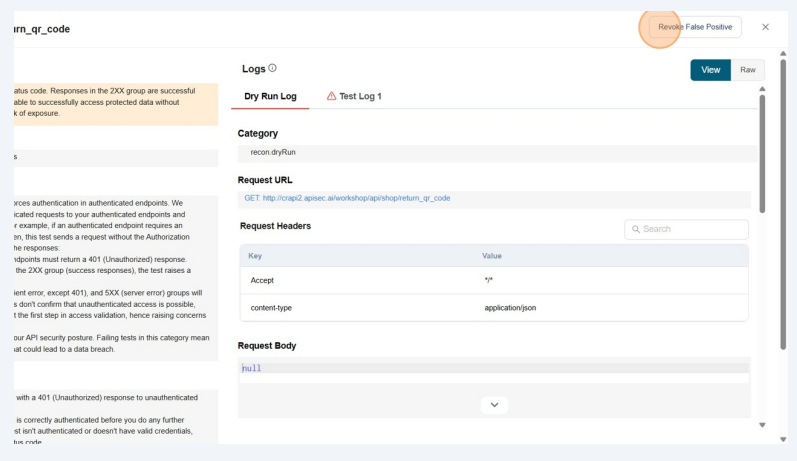Click the inner logs scrollbar down arrow
The height and width of the screenshot is (461, 797).
tap(765, 424)
